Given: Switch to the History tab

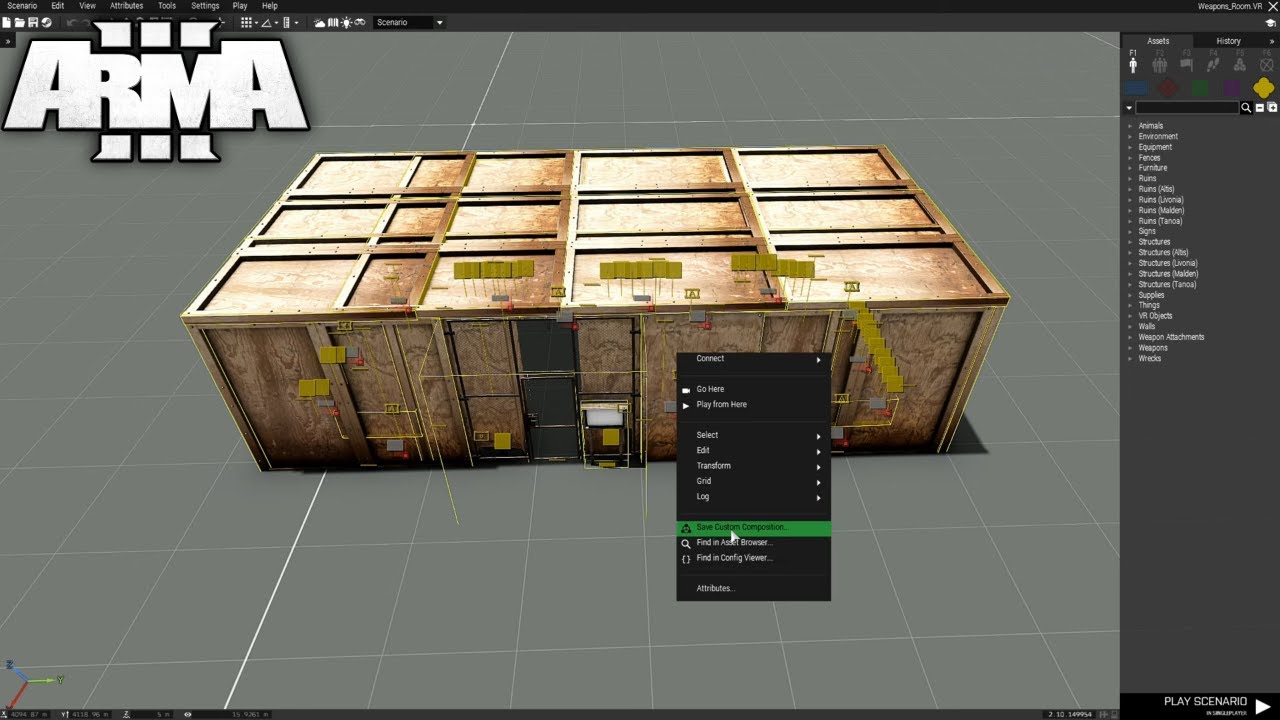Looking at the screenshot, I should 1228,41.
